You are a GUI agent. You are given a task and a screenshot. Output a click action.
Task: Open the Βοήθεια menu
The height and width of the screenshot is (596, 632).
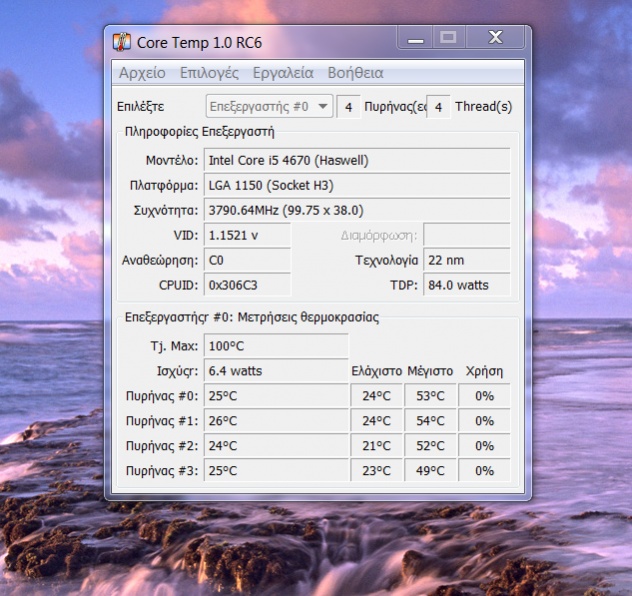click(x=355, y=73)
